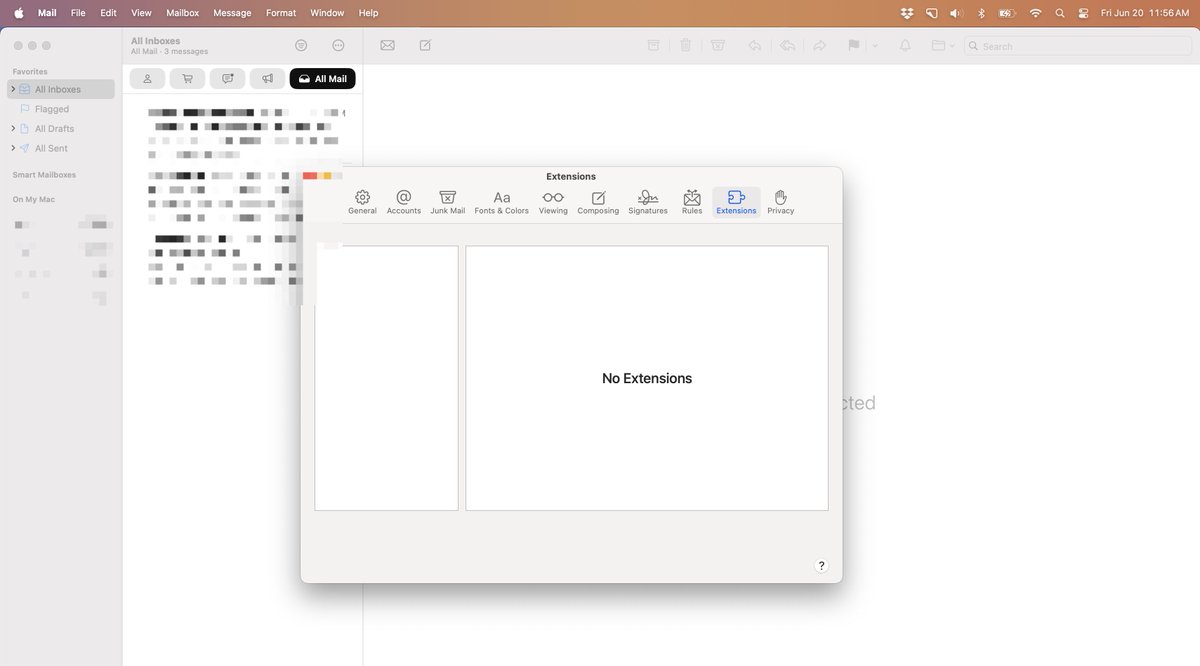
Task: Open the General settings tab
Action: 362,202
